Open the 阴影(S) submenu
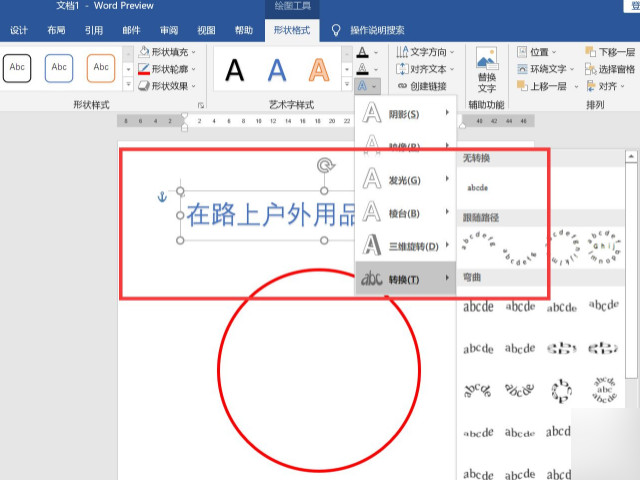The width and height of the screenshot is (640, 480). coord(406,113)
